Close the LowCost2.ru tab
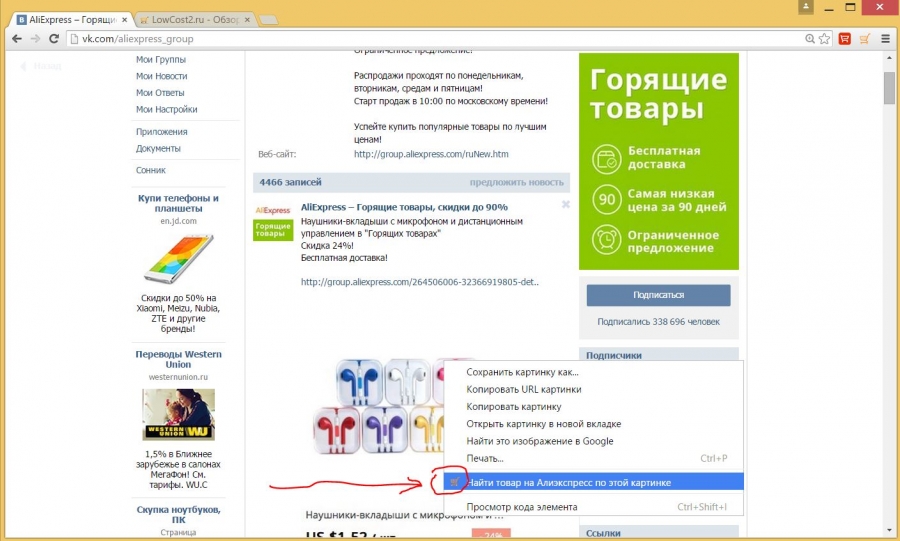900x541 pixels. pos(247,19)
